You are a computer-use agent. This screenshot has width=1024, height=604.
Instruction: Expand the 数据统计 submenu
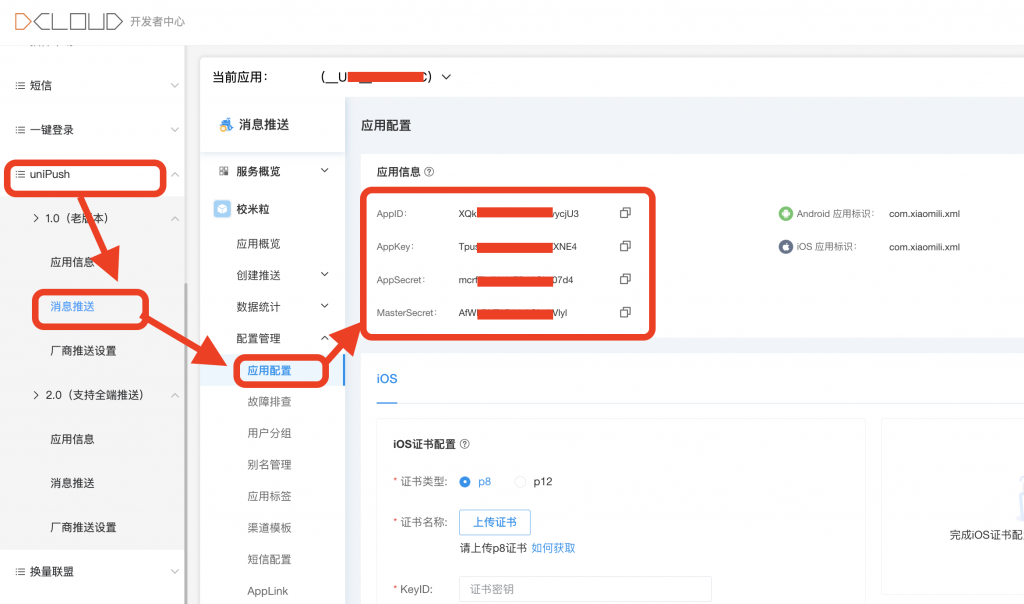324,306
